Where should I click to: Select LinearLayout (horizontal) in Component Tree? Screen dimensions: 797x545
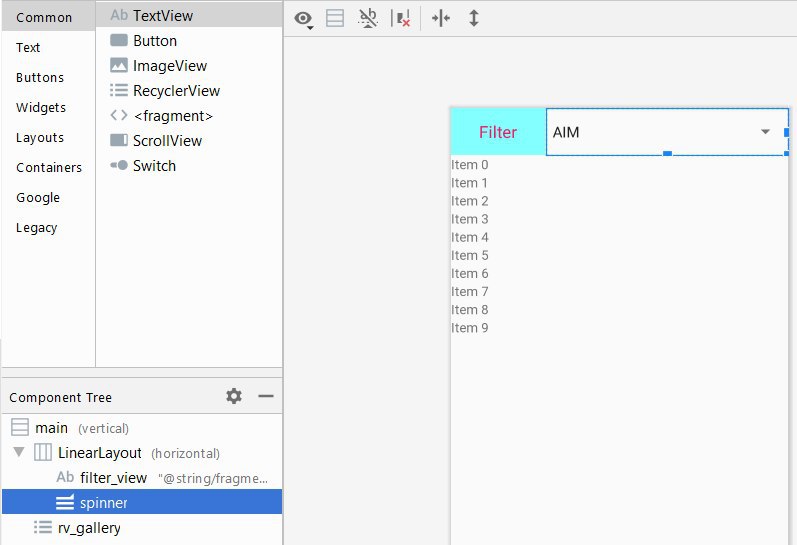[x=142, y=452]
